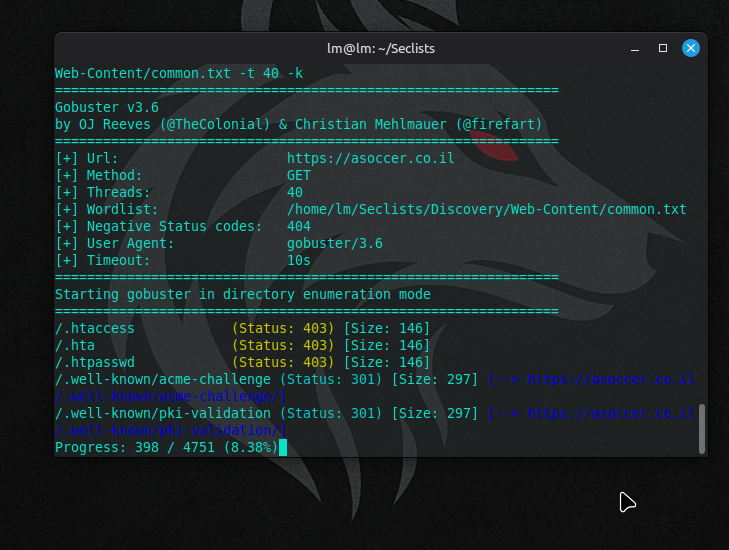The width and height of the screenshot is (729, 550).
Task: Click the https://asoccer.co.il Url value
Action: pyautogui.click(x=371, y=158)
